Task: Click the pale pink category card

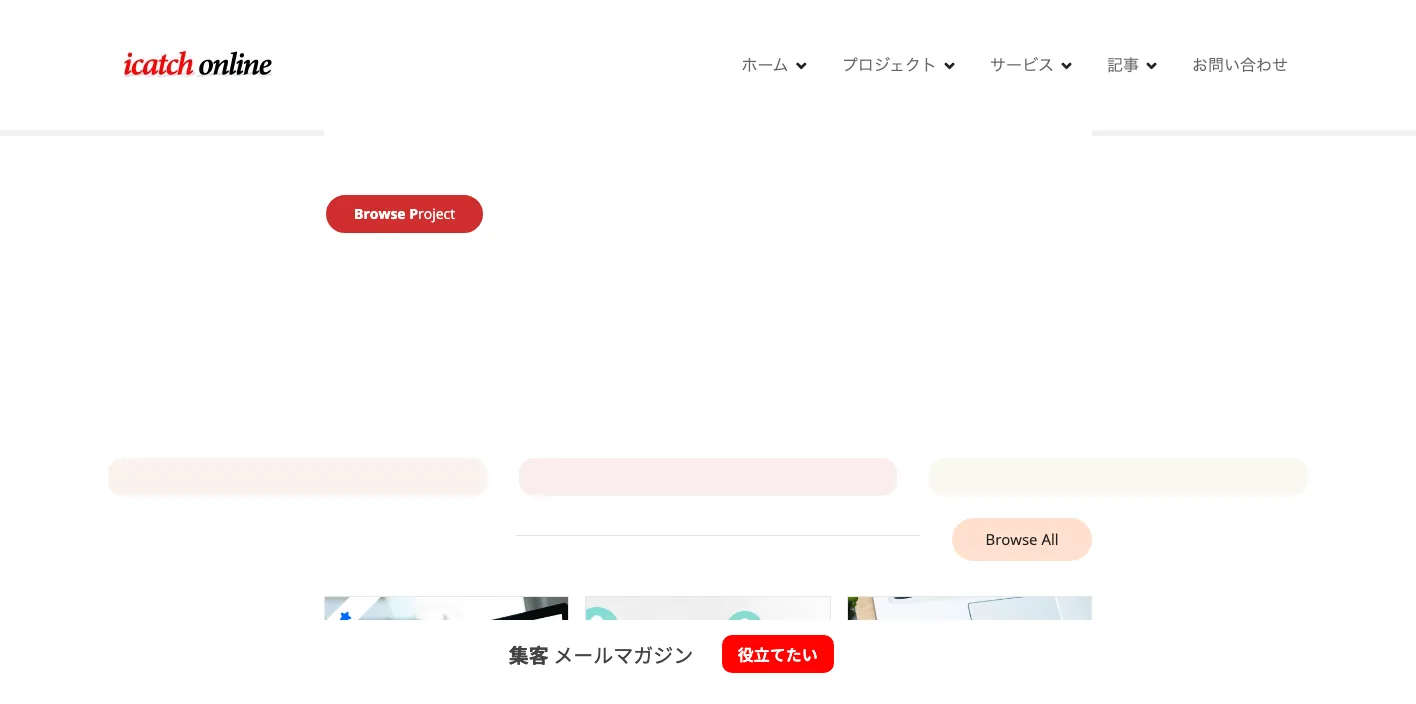Action: [x=708, y=477]
